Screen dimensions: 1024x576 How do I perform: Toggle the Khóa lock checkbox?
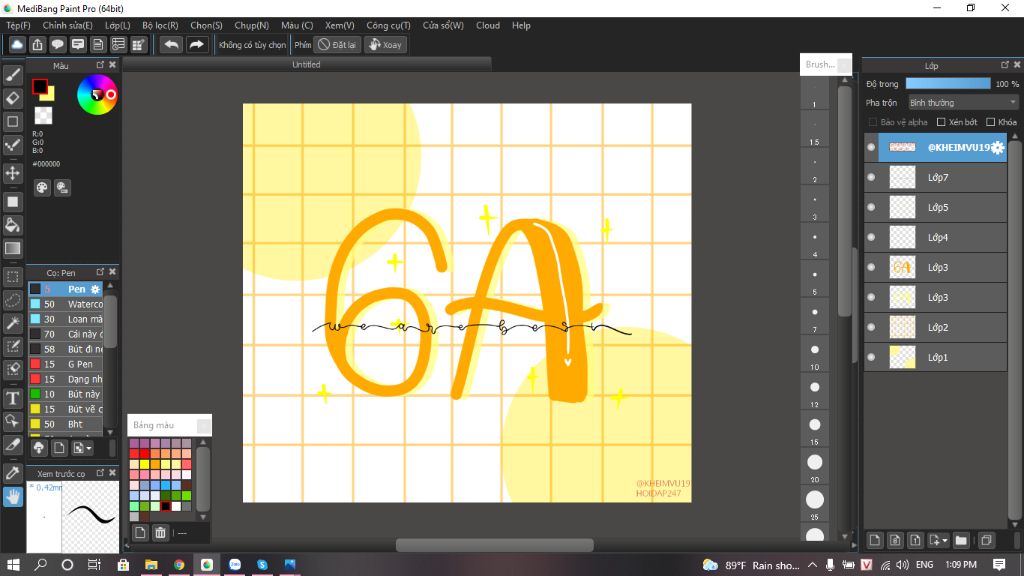click(x=990, y=122)
